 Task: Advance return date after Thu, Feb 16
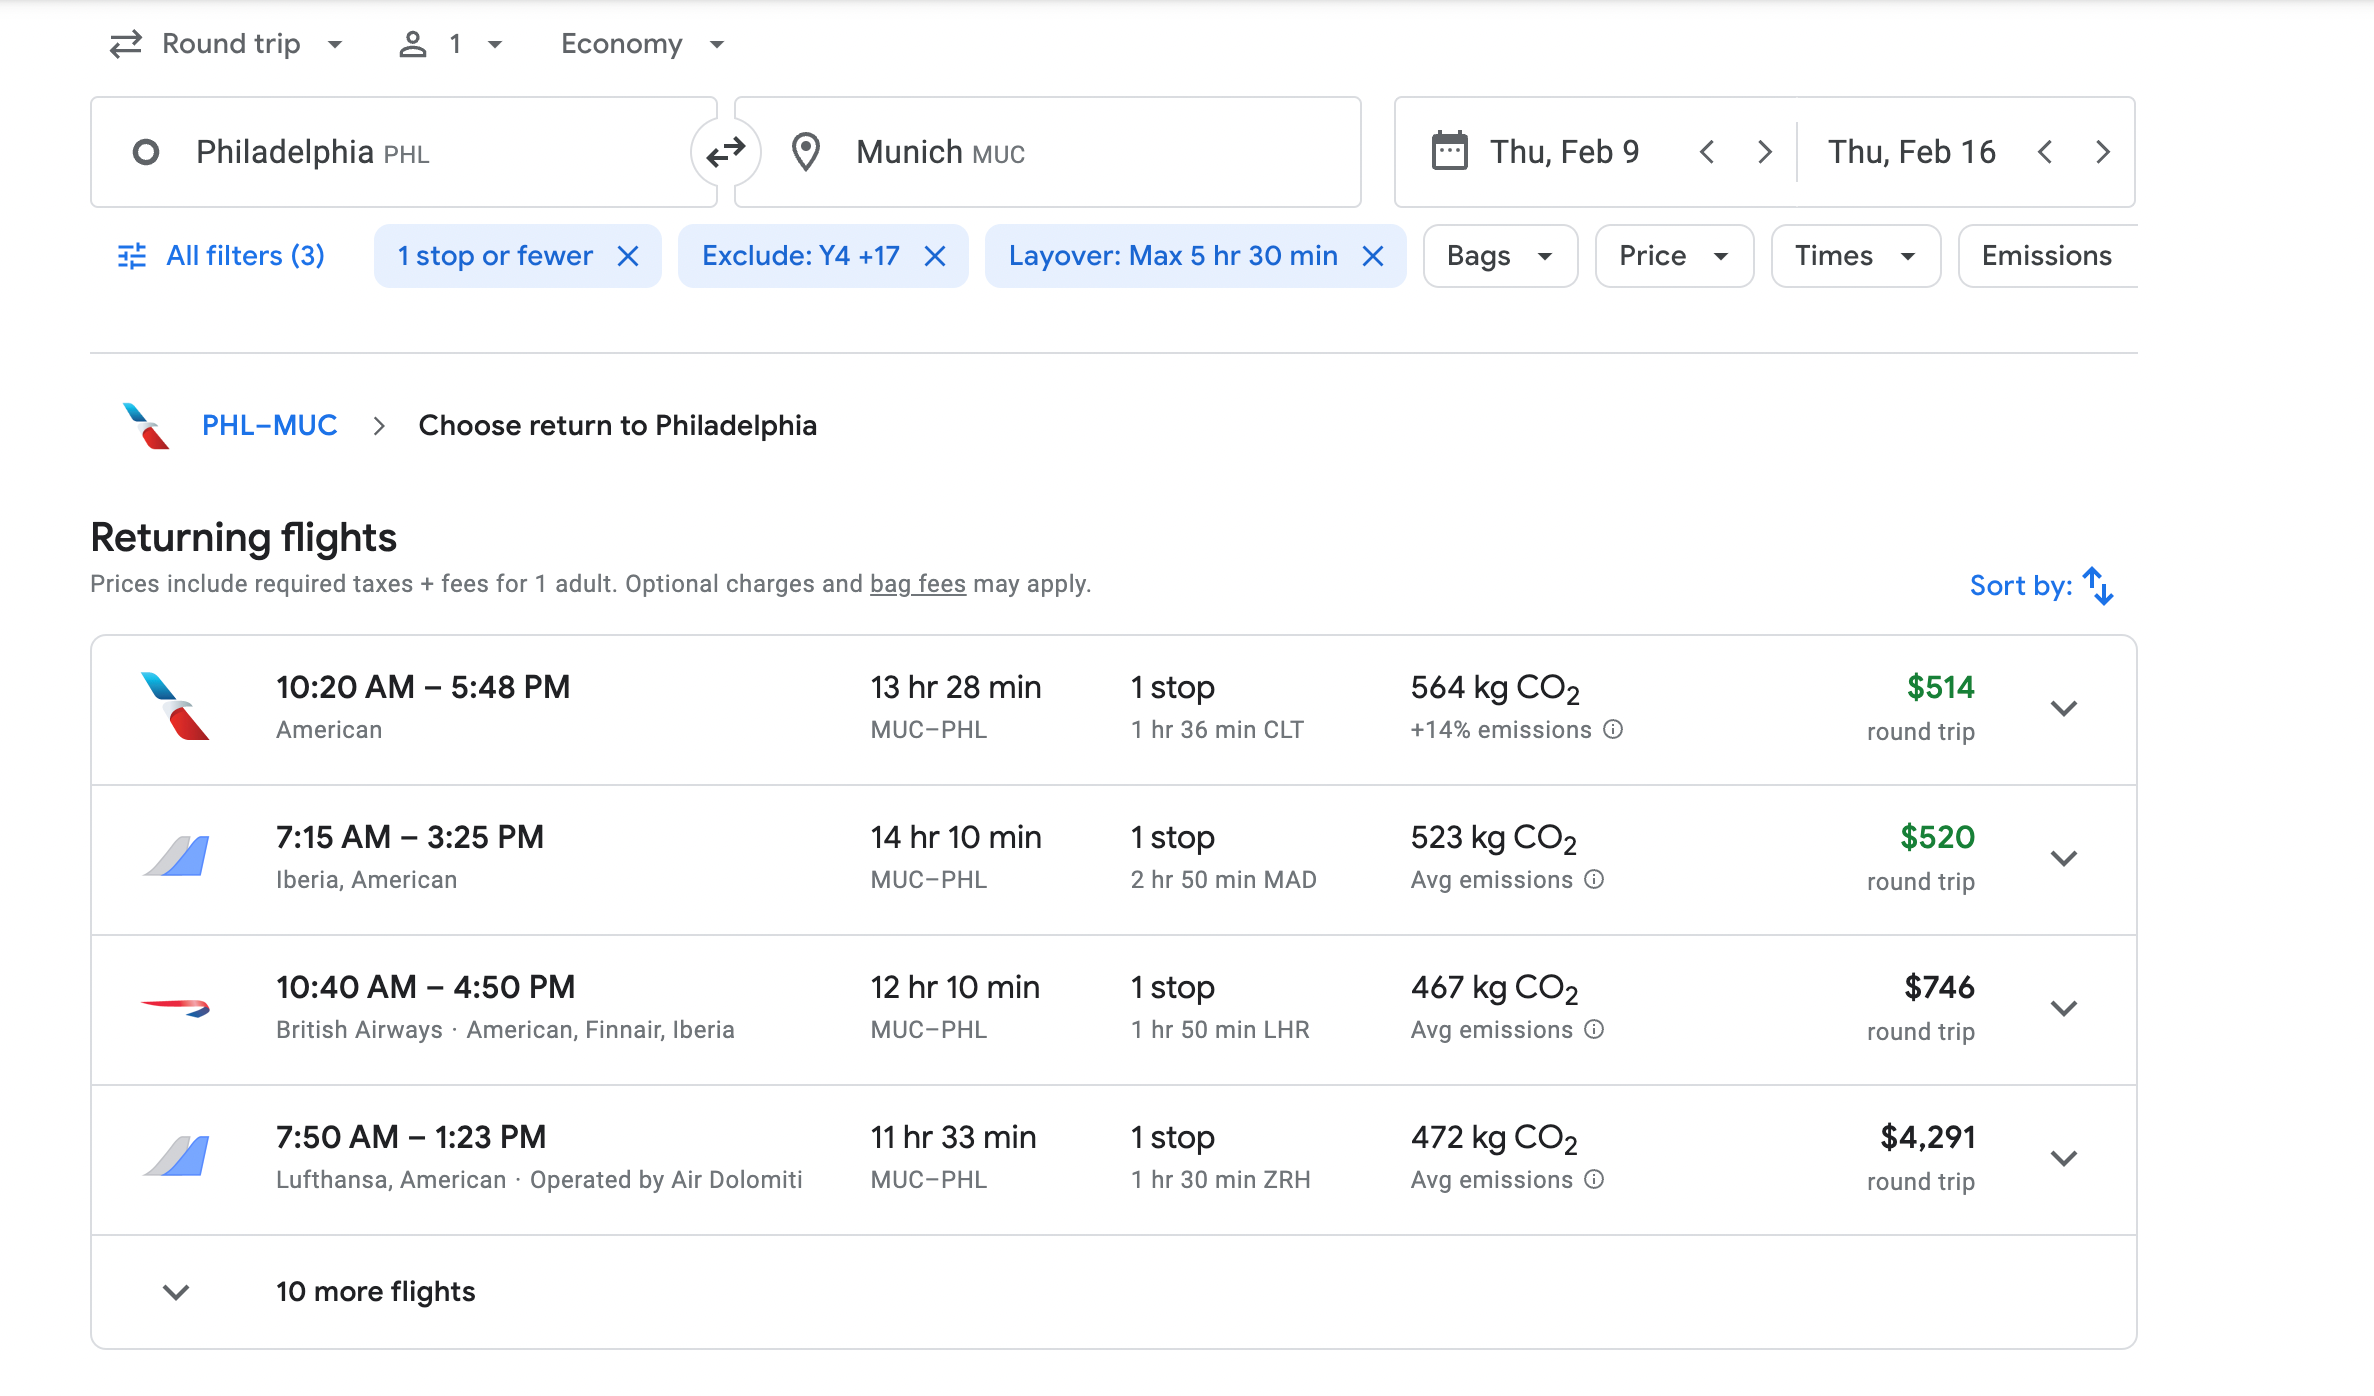coord(2103,152)
